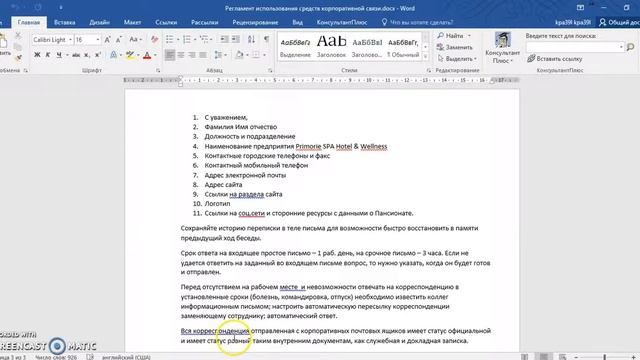This screenshot has width=640, height=360.
Task: Apply text effects icon
Action: click(x=113, y=55)
